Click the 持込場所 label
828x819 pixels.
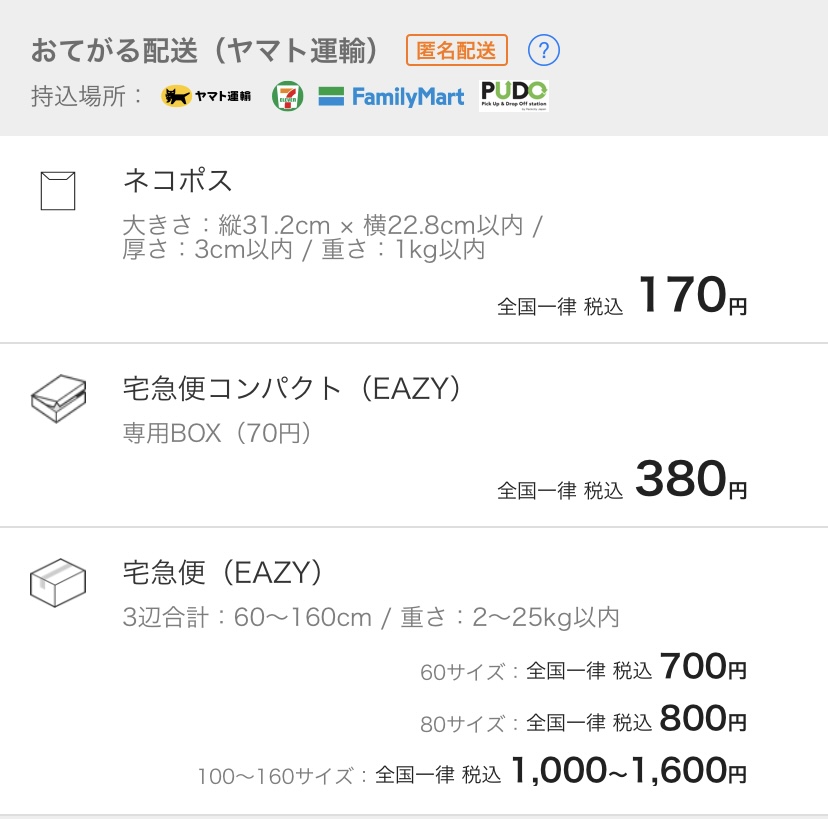pos(75,97)
